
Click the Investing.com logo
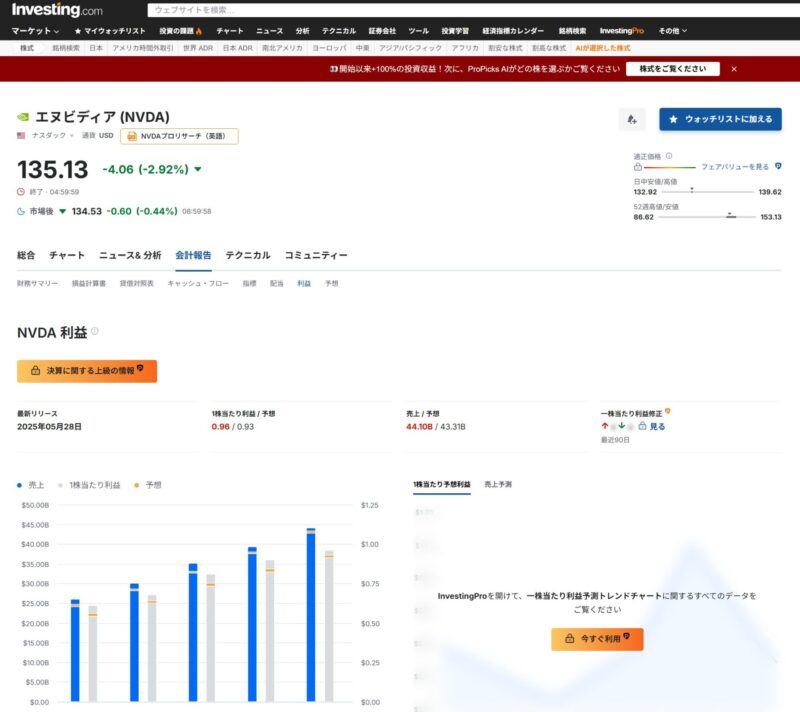(57, 10)
